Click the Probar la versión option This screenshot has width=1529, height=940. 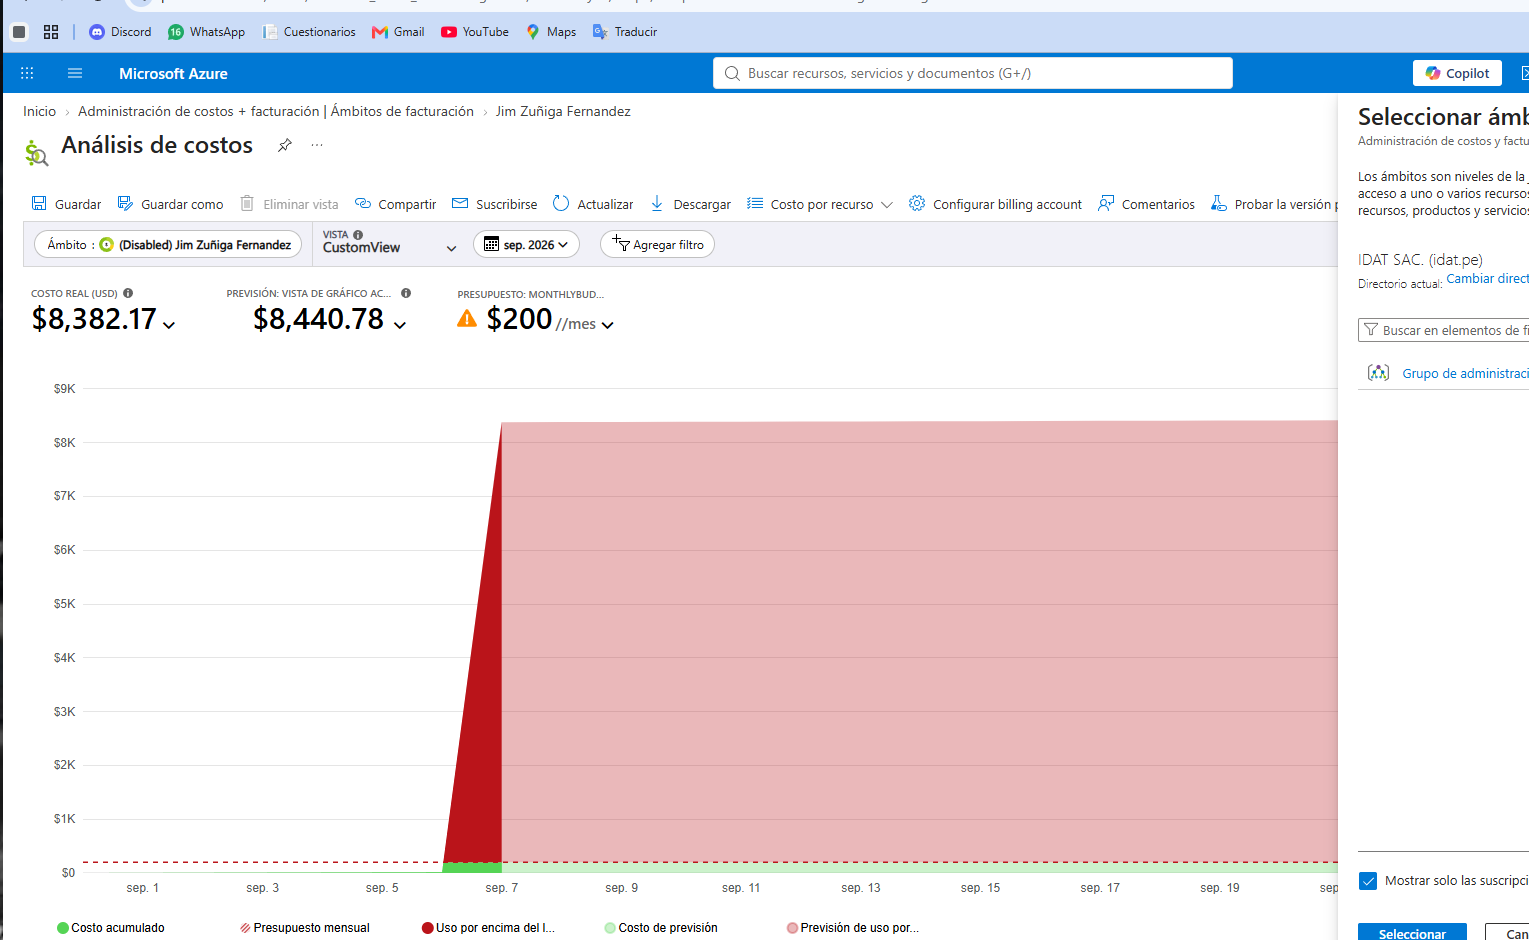(1274, 204)
